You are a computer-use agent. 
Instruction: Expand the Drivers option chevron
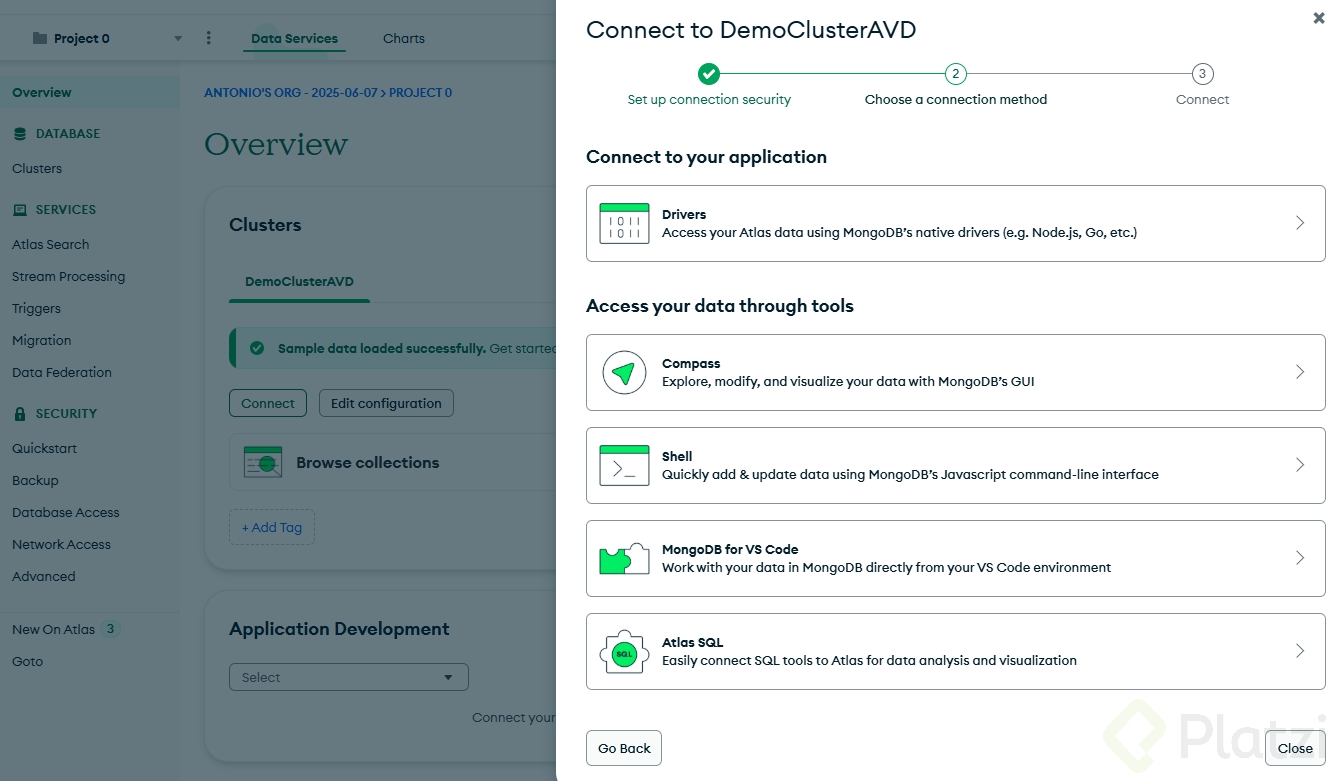coord(1300,223)
